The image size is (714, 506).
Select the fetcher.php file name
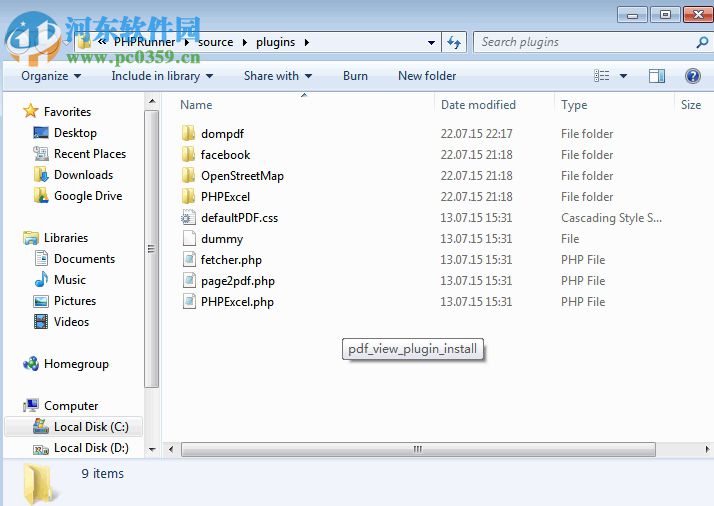coord(231,260)
